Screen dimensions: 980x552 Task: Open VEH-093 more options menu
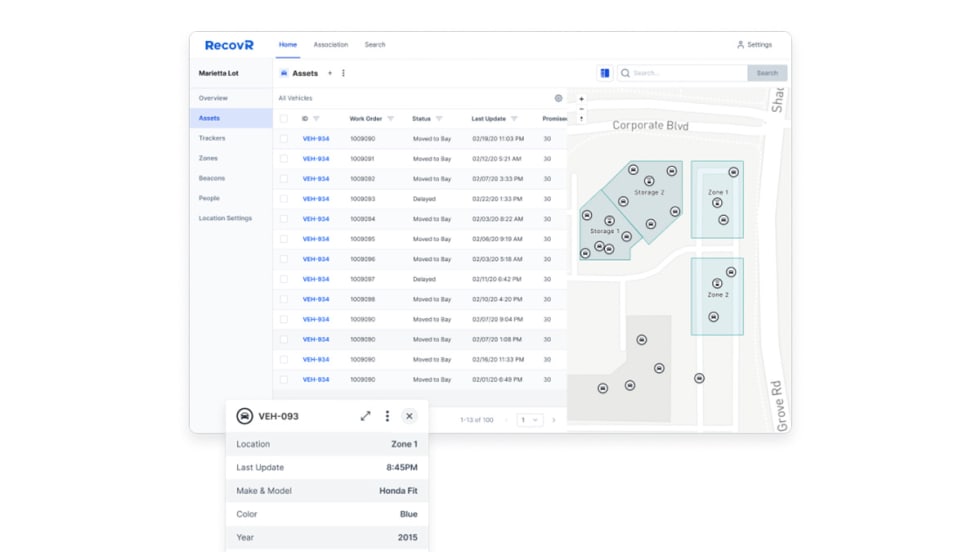(x=387, y=416)
